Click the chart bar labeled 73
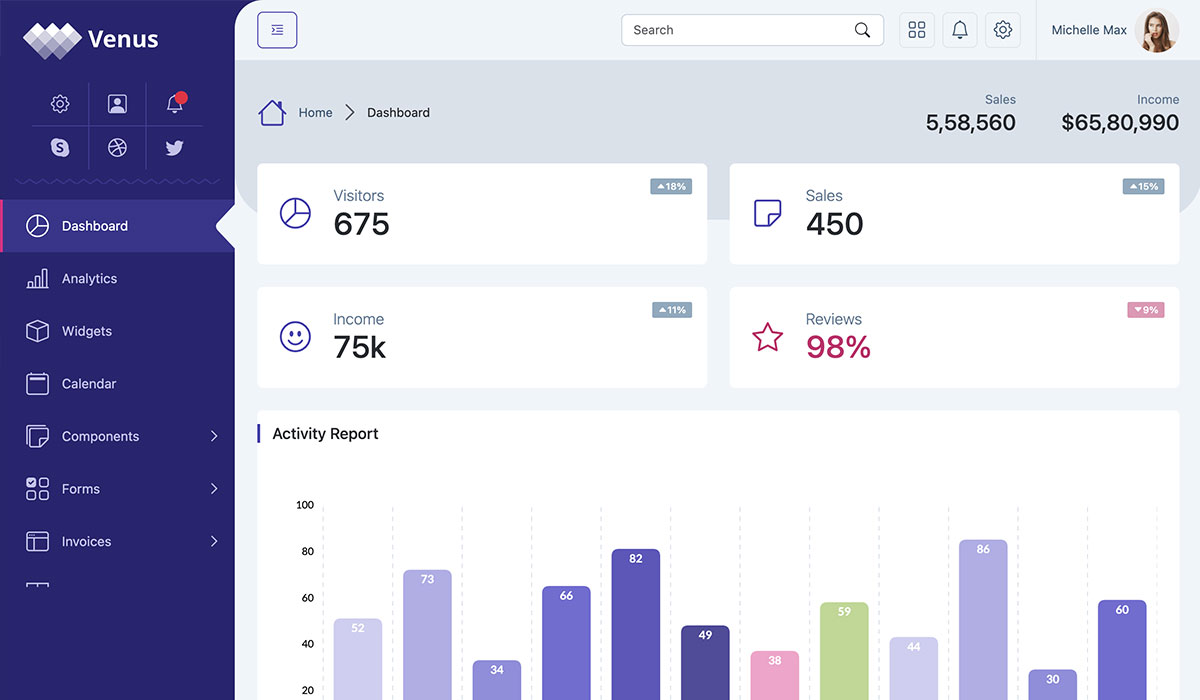Image resolution: width=1200 pixels, height=700 pixels. pos(427,635)
